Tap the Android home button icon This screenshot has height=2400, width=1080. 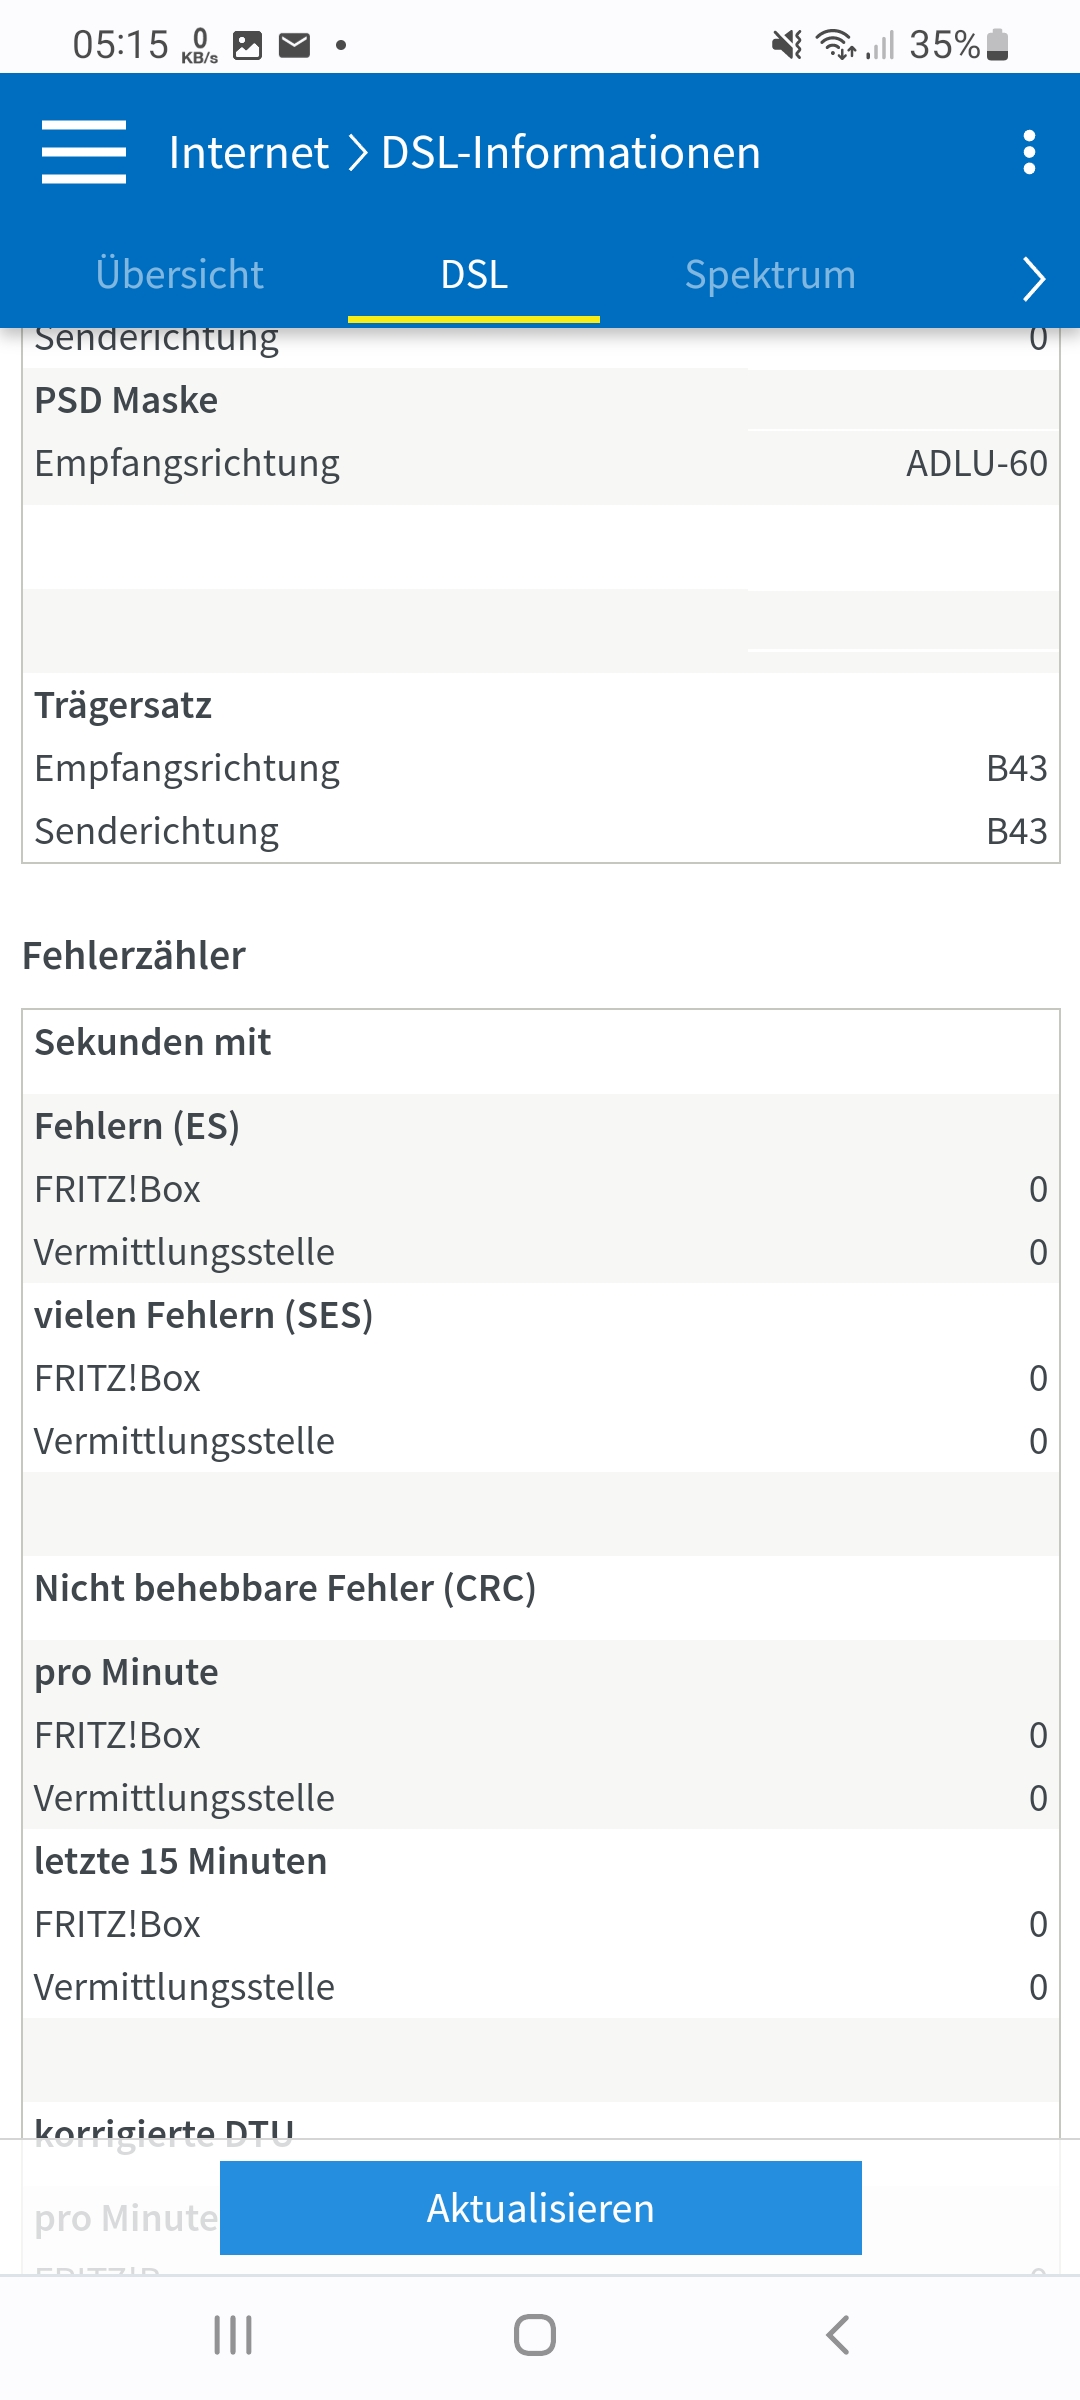tap(535, 2335)
